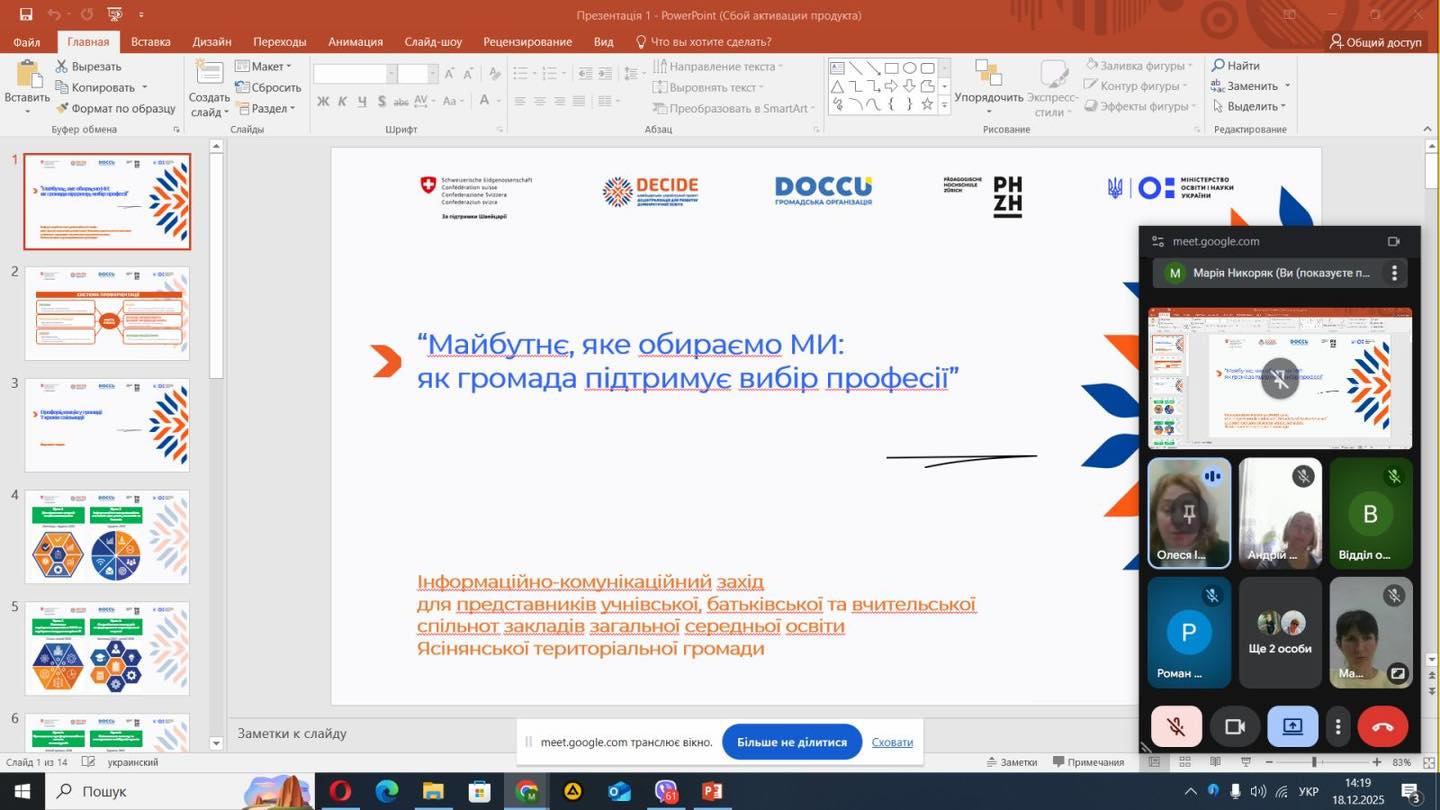Screen dimensions: 1440x810
Task: Select the star shape in shapes gallery
Action: (927, 104)
